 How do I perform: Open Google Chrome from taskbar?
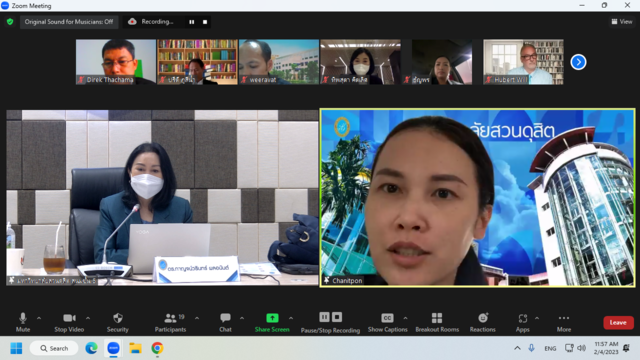(157, 348)
